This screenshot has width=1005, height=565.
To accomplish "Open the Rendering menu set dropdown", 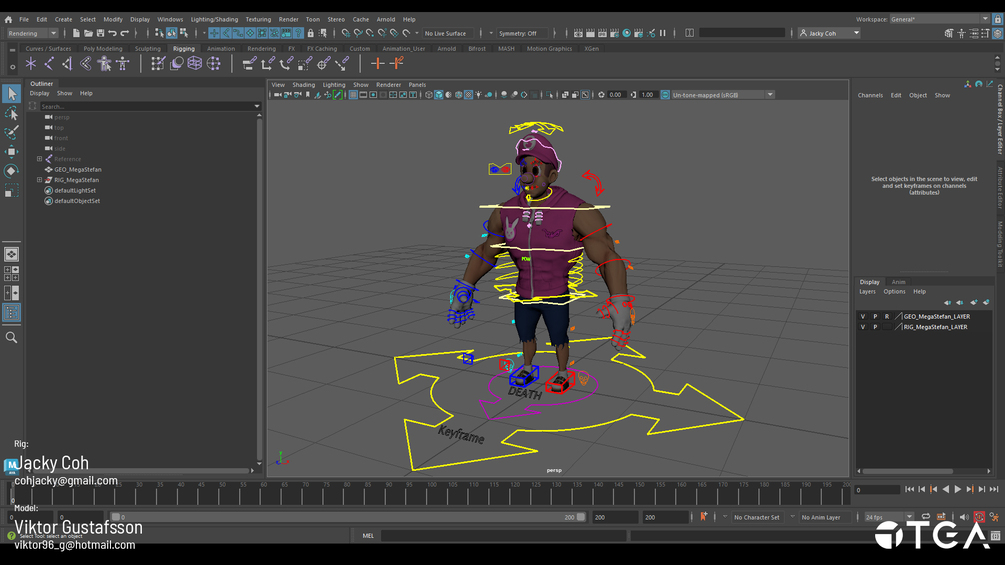I will (32, 33).
